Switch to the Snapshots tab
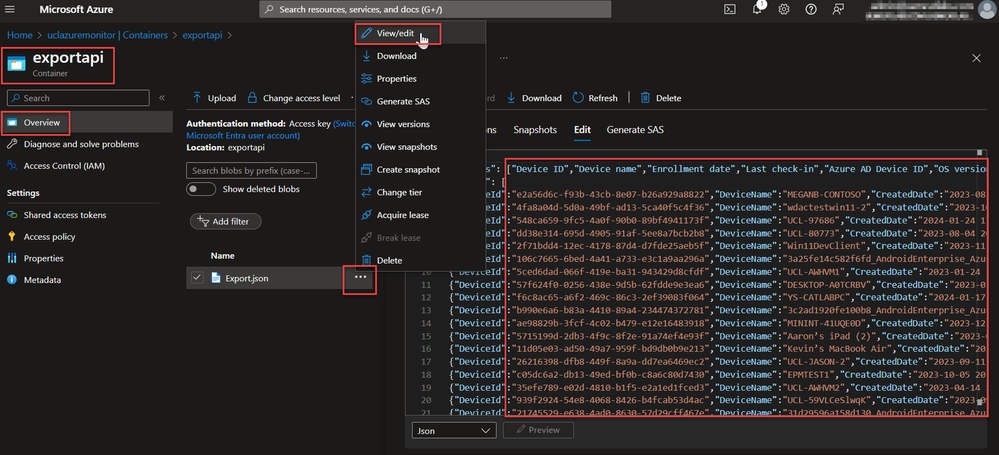 535,130
